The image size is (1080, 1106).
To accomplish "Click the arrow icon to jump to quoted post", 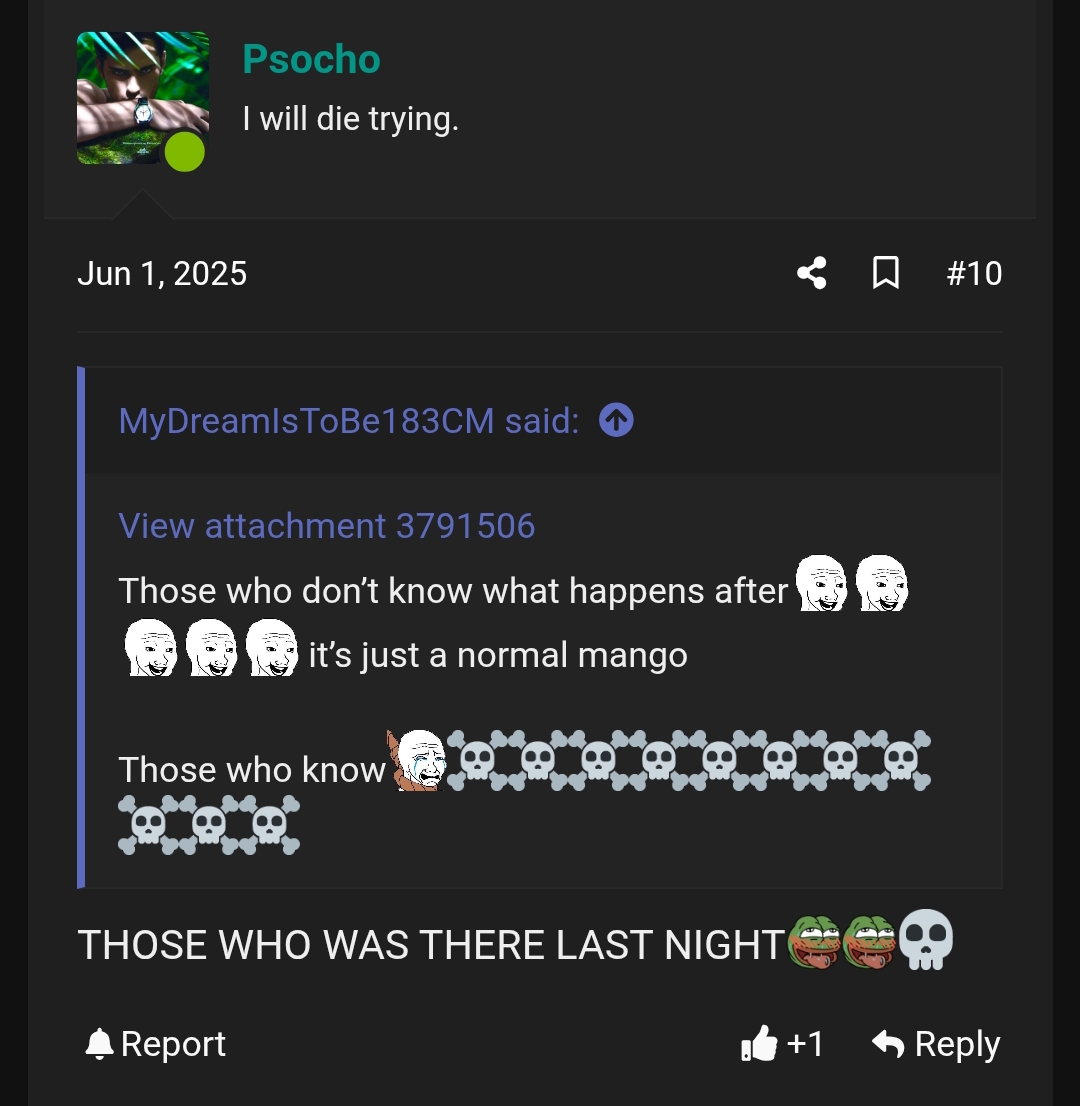I will pyautogui.click(x=616, y=420).
